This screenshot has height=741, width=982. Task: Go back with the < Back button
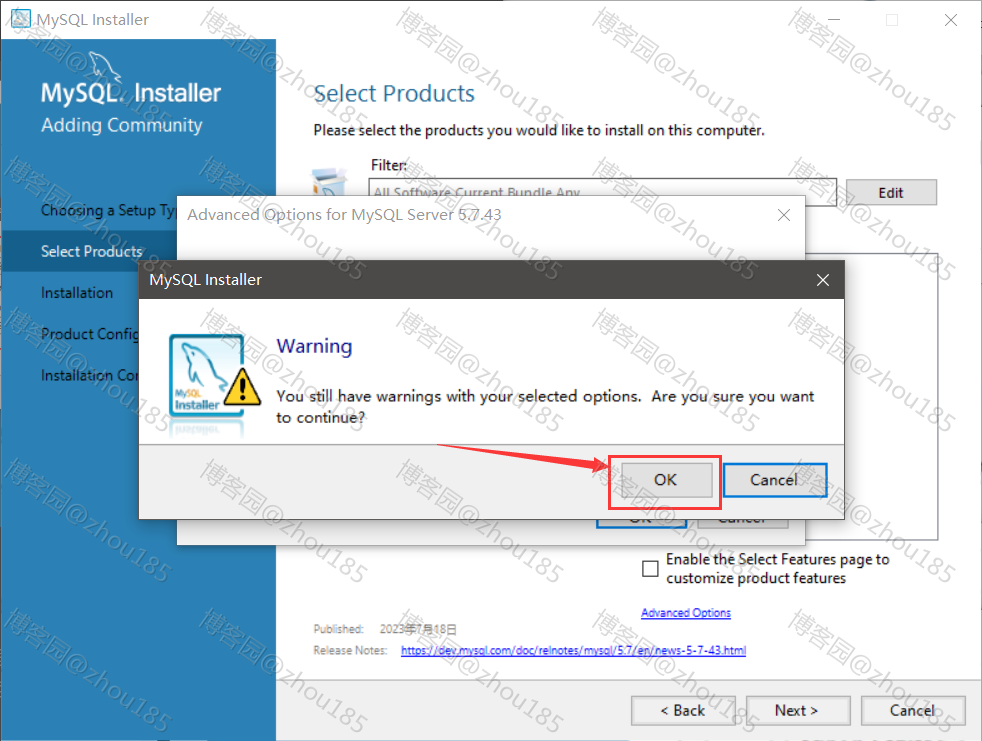[683, 710]
